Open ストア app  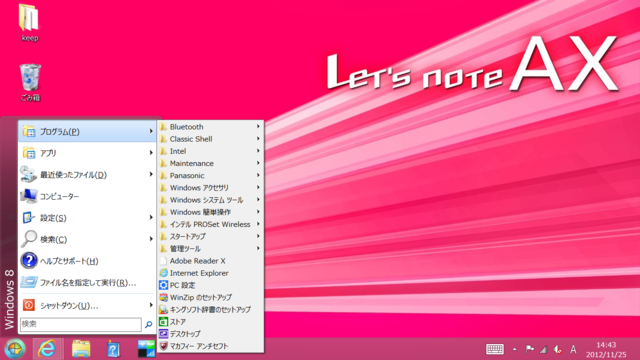click(x=210, y=322)
